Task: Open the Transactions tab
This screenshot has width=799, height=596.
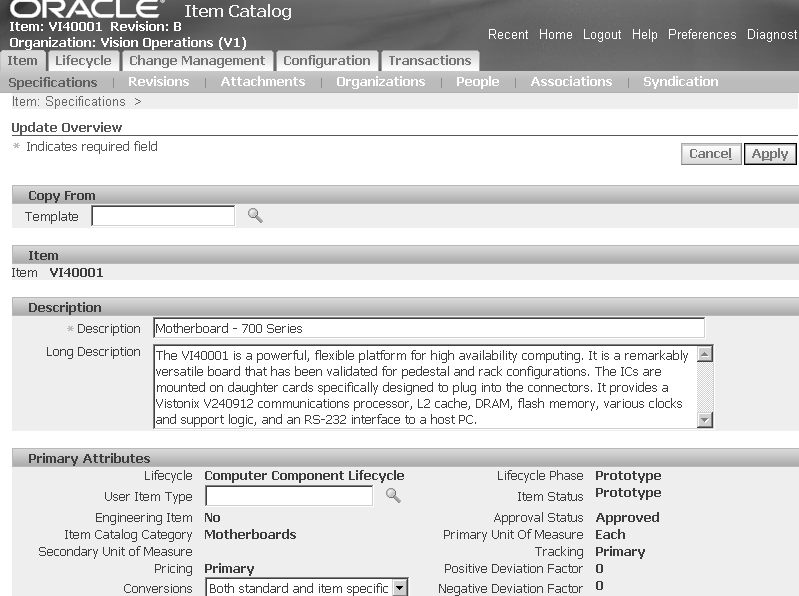Action: [430, 61]
